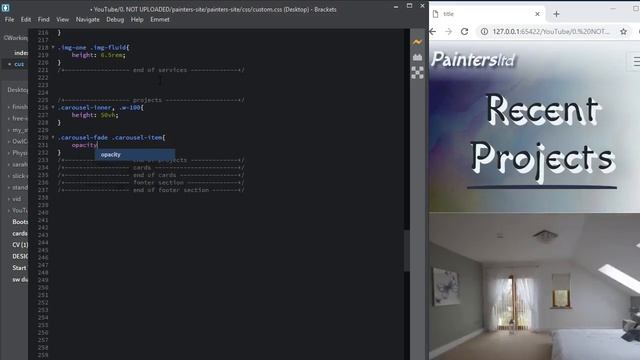The height and width of the screenshot is (360, 640).
Task: Click 'height: 6.5rem;' on line 219
Action: pos(99,55)
